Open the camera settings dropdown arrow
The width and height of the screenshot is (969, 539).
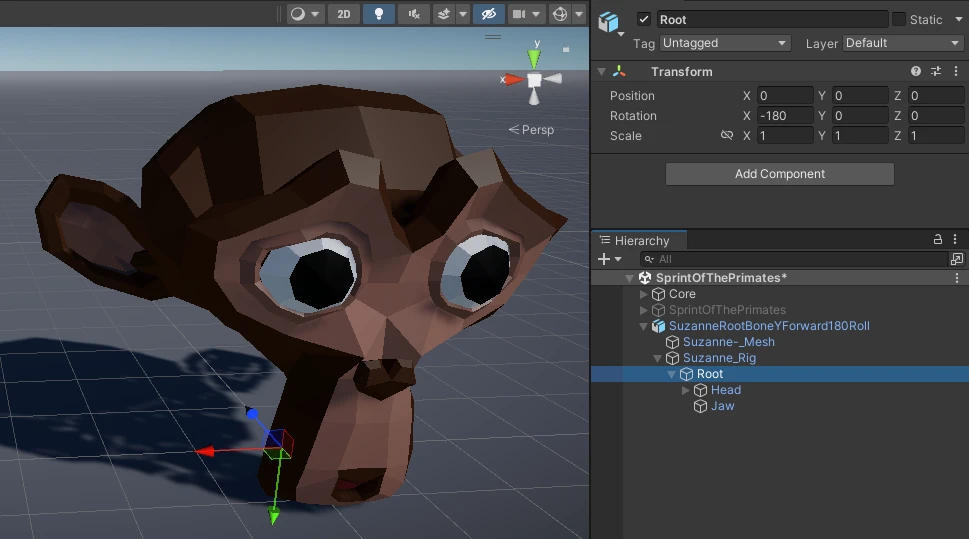pos(536,14)
